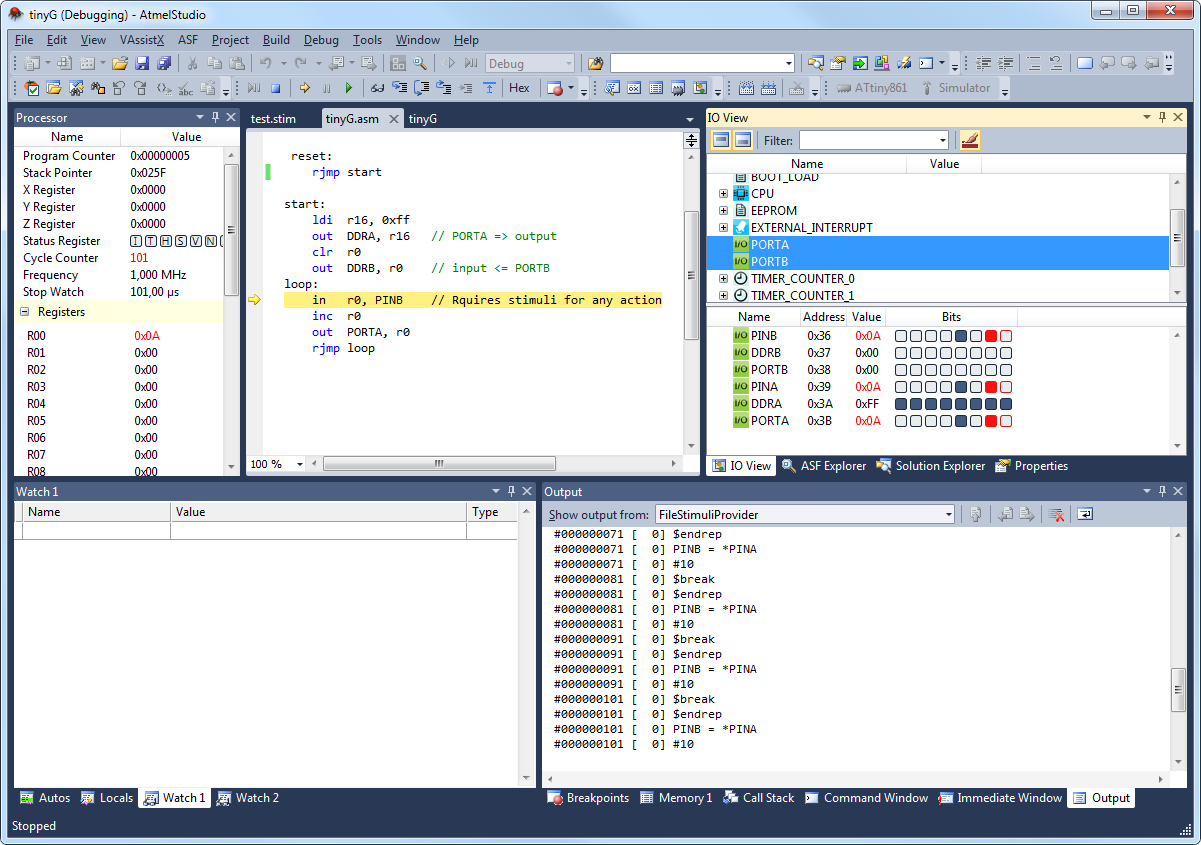Image resolution: width=1201 pixels, height=845 pixels.
Task: Toggle the highest bit of PORTB
Action: (x=901, y=370)
